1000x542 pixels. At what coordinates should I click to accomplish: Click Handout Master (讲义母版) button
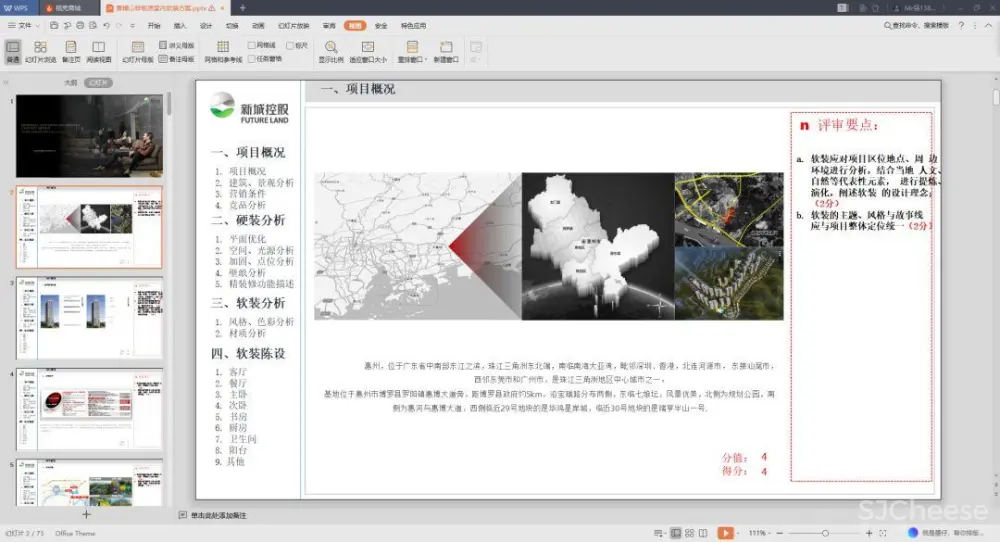[x=177, y=45]
